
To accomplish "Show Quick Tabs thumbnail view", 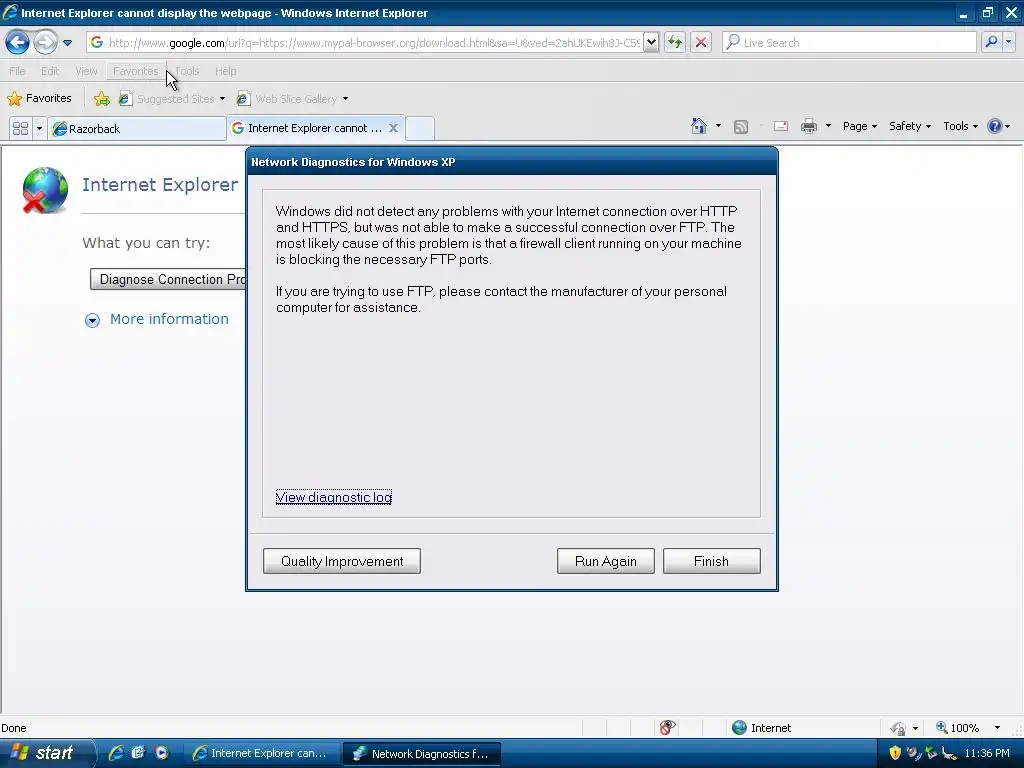I will 21,128.
